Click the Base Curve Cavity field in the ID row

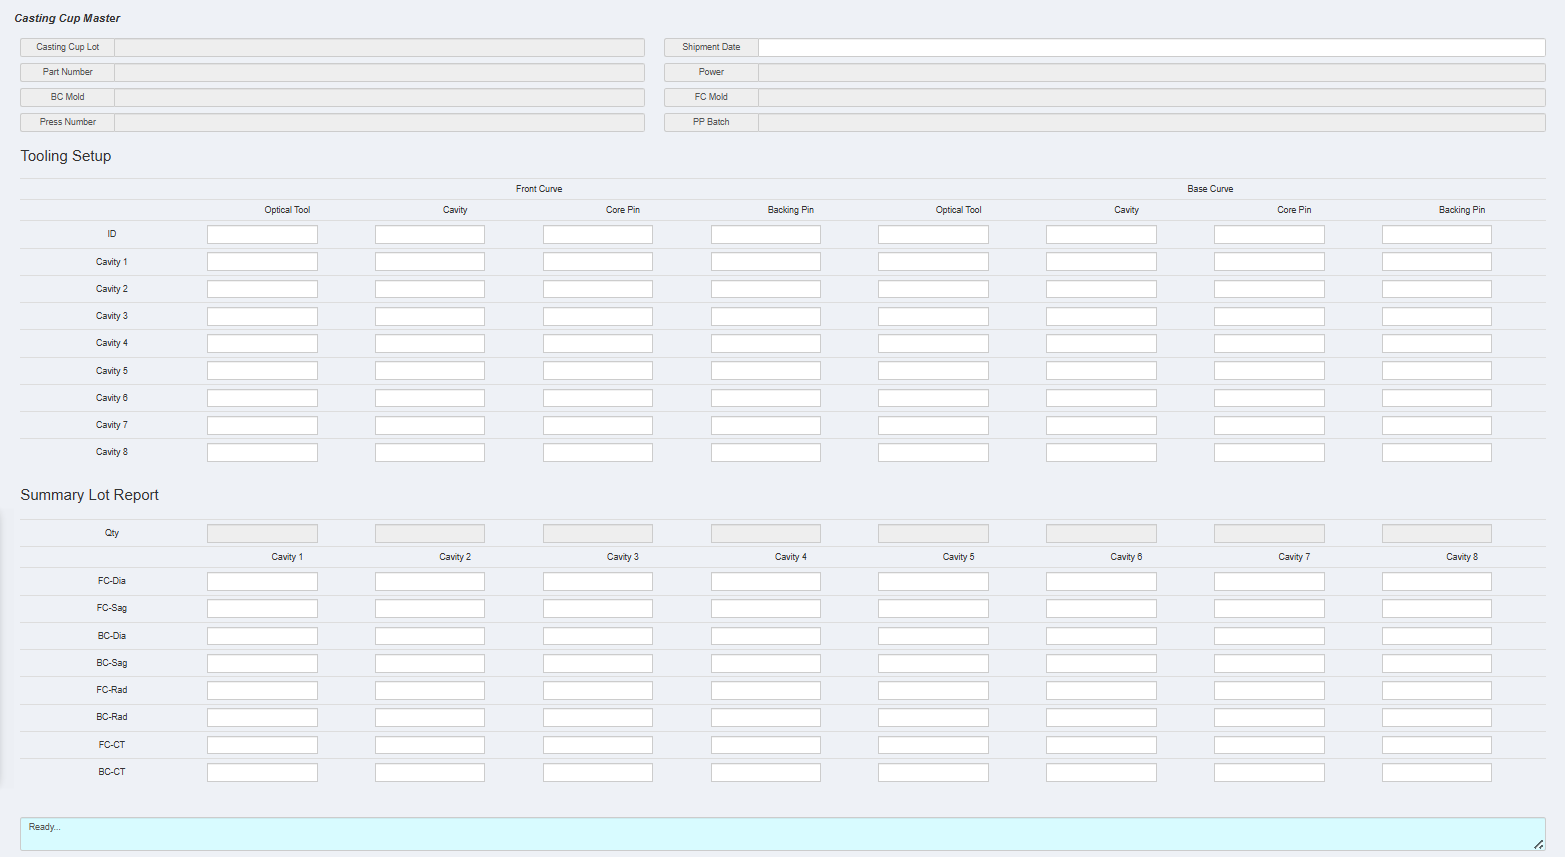point(1101,233)
